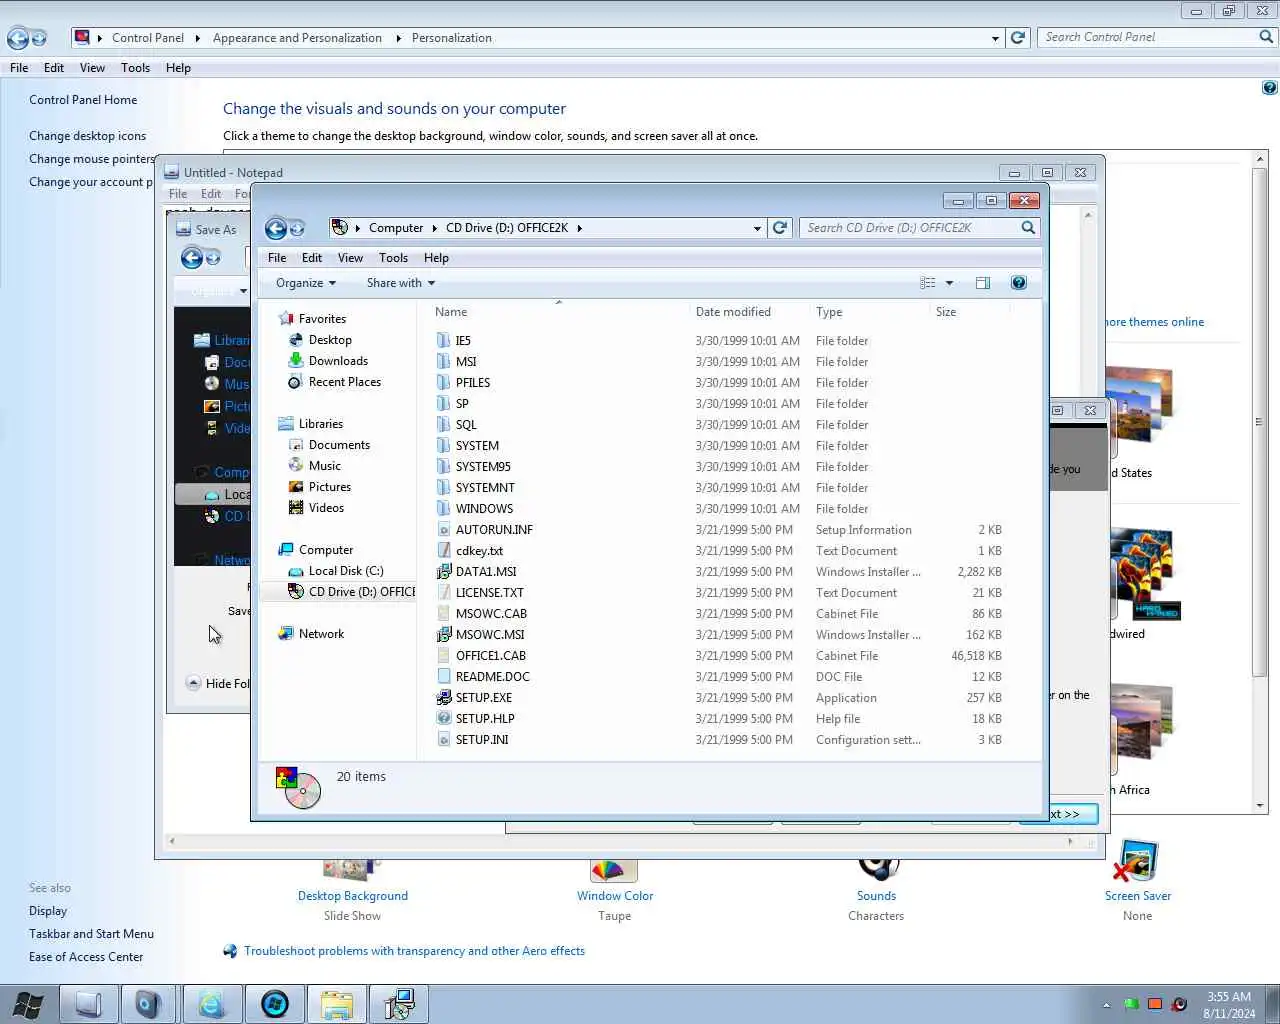1280x1024 pixels.
Task: Open the view options dropdown arrow
Action: click(x=949, y=283)
